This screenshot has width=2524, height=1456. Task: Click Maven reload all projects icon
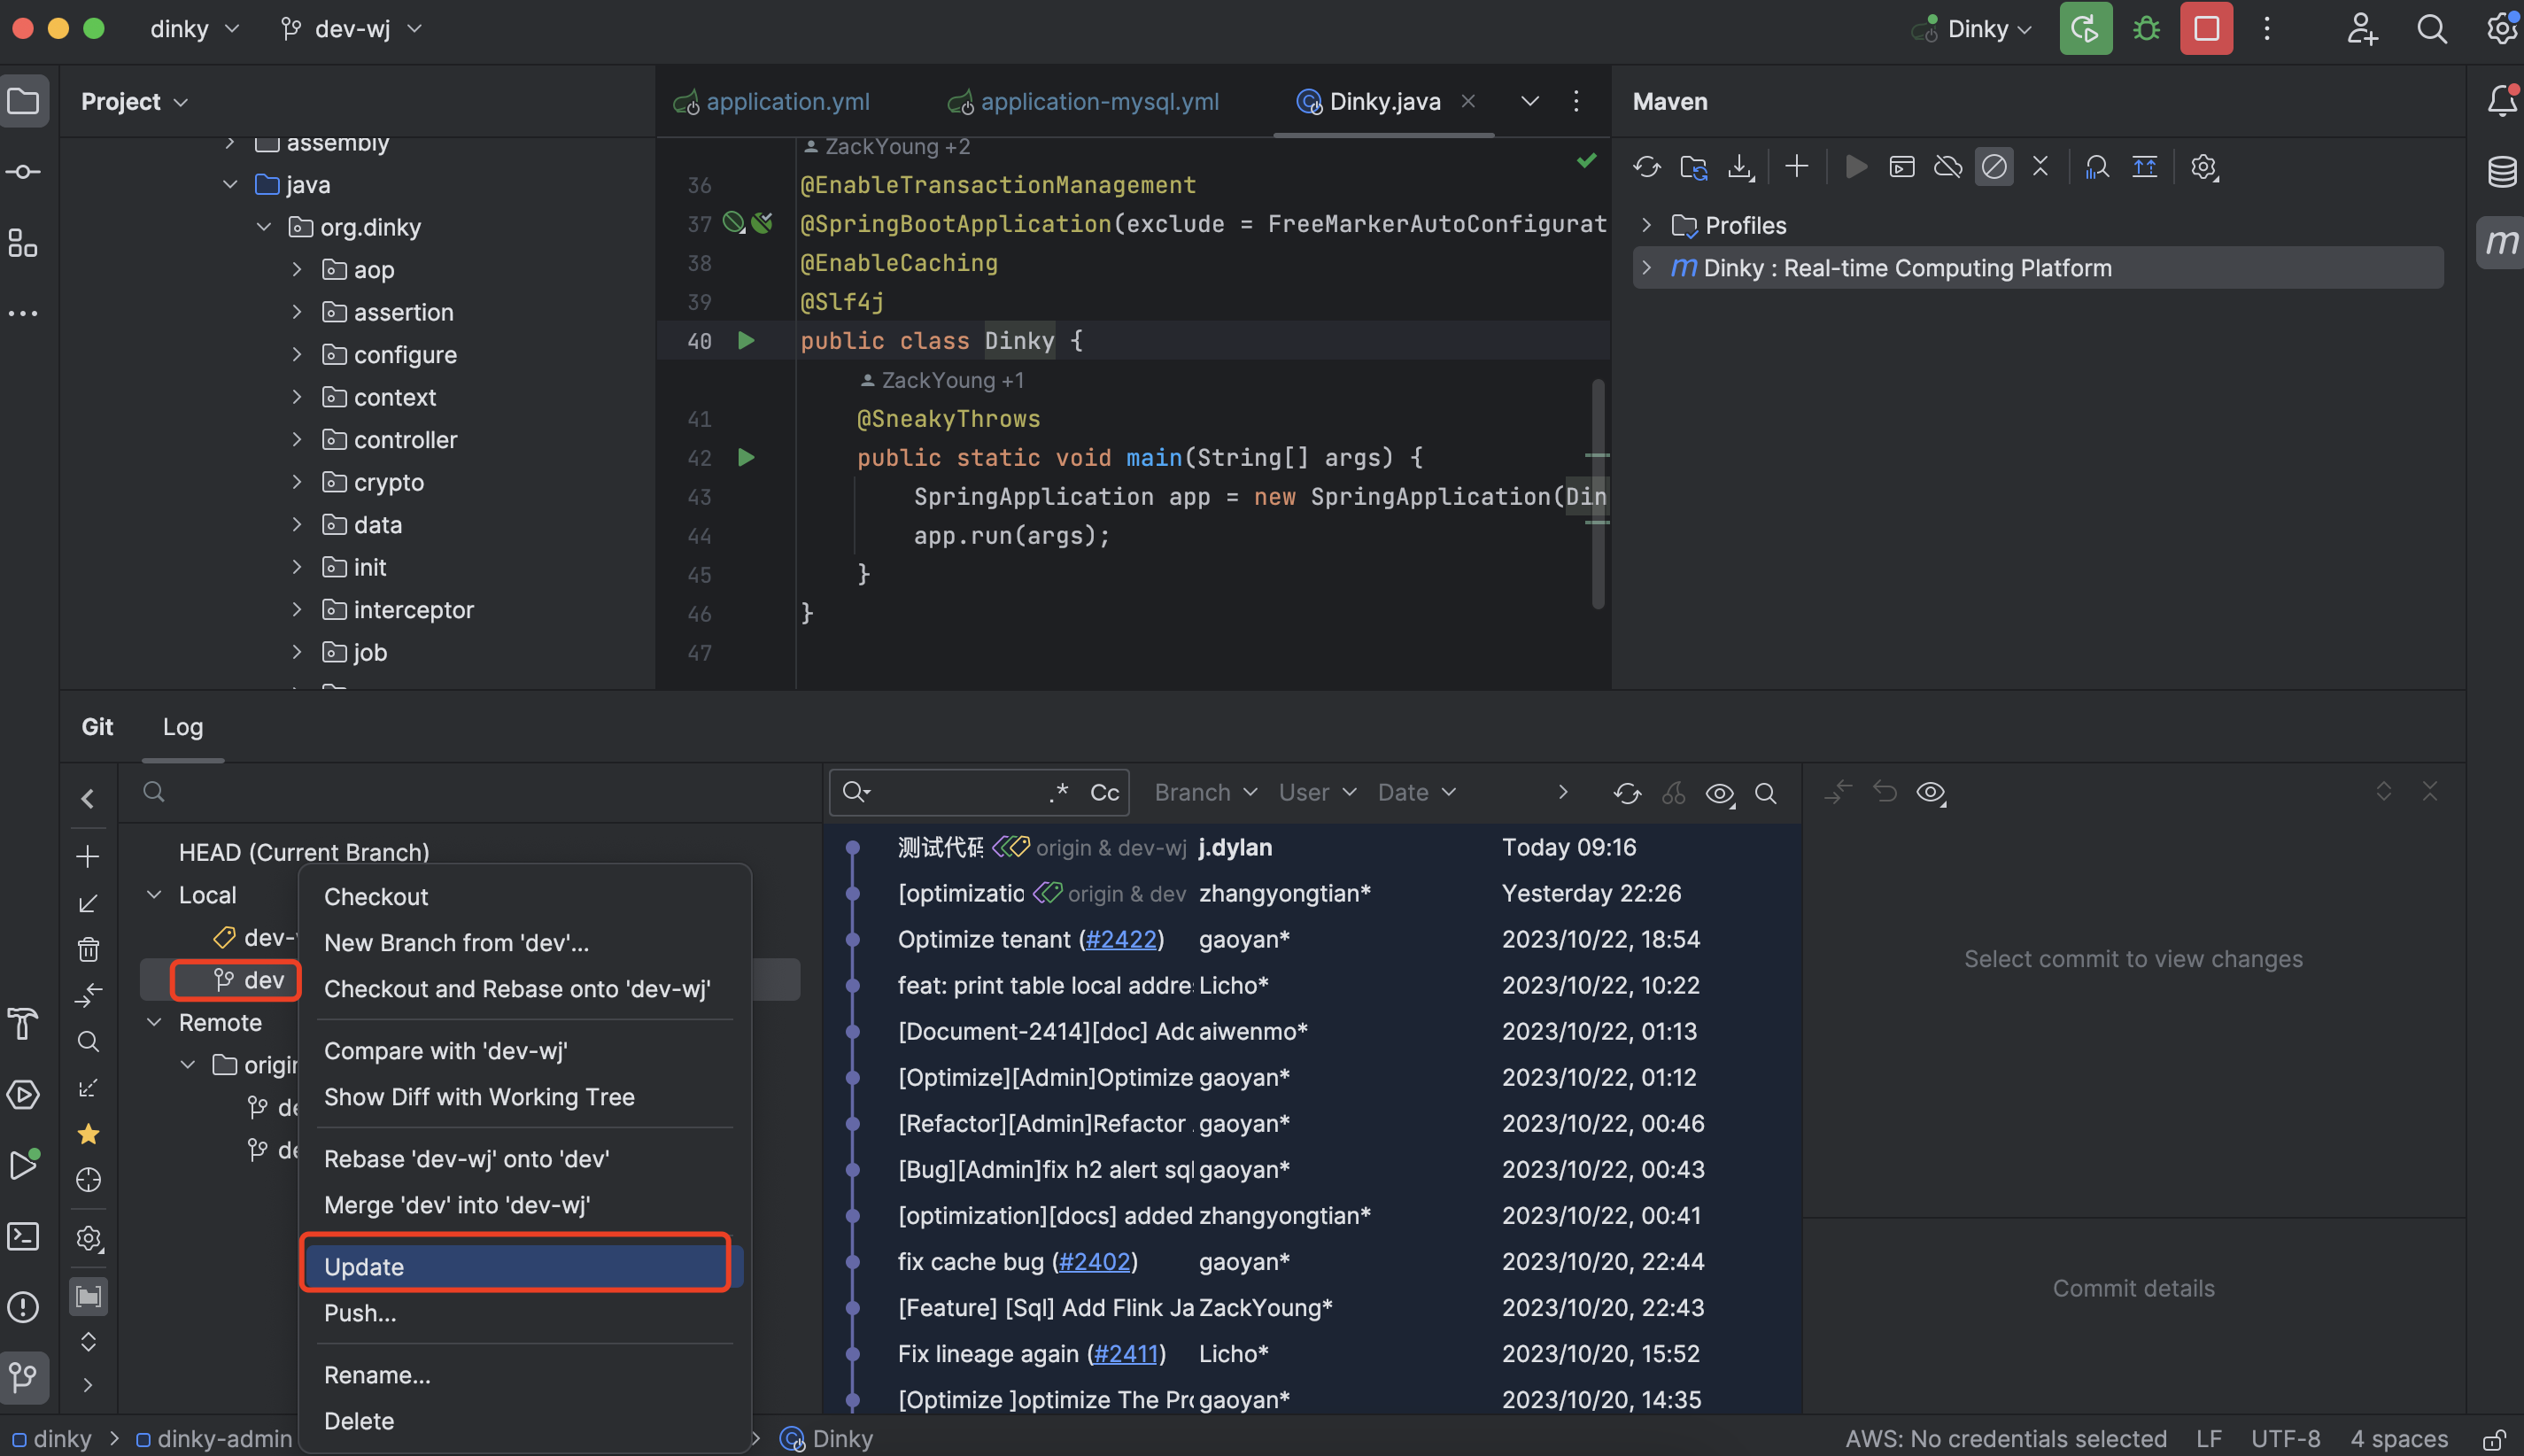[x=1646, y=167]
